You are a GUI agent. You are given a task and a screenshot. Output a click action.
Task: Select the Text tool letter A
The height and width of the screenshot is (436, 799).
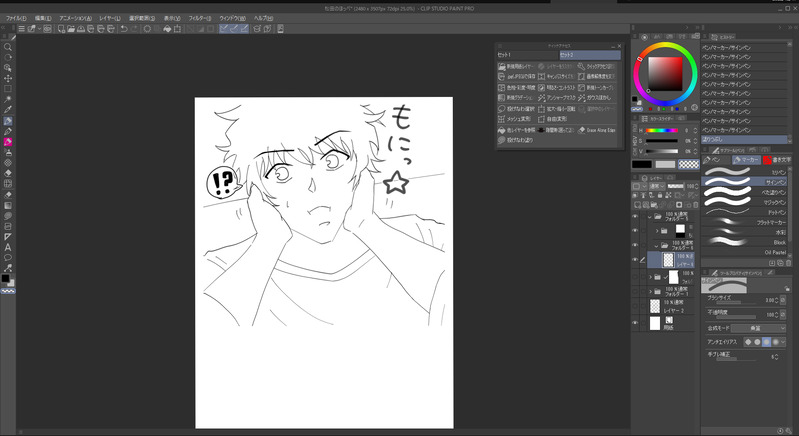pos(8,248)
